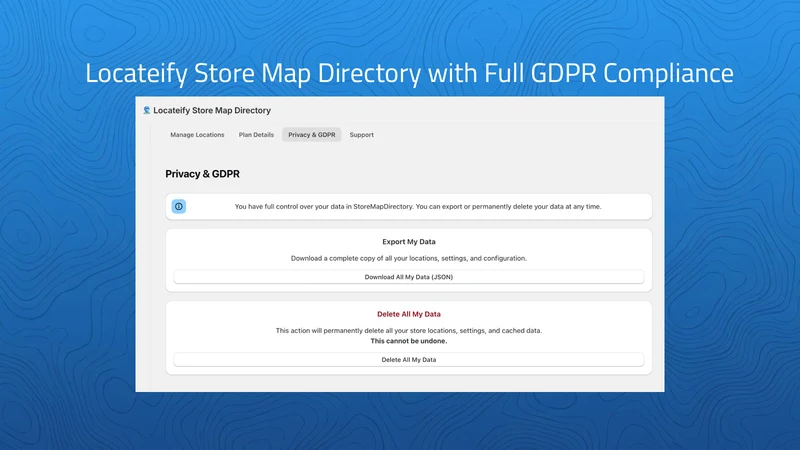Screen dimensions: 800x450
Task: Click Download All My Data (JSON) button
Action: (x=409, y=277)
